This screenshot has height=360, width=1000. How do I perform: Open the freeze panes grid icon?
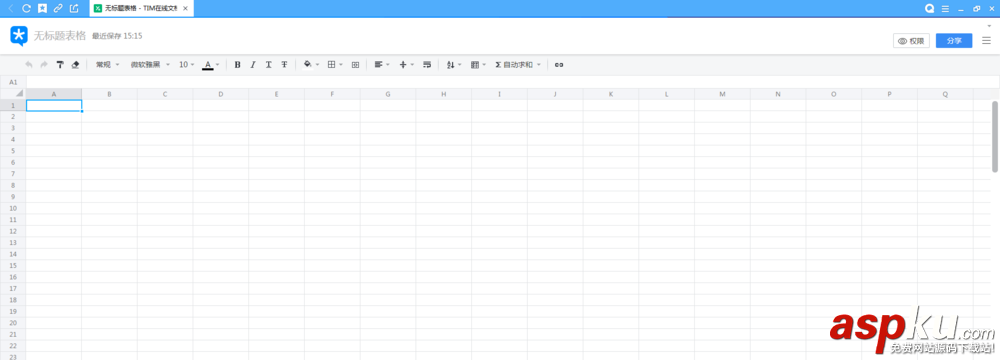474,64
